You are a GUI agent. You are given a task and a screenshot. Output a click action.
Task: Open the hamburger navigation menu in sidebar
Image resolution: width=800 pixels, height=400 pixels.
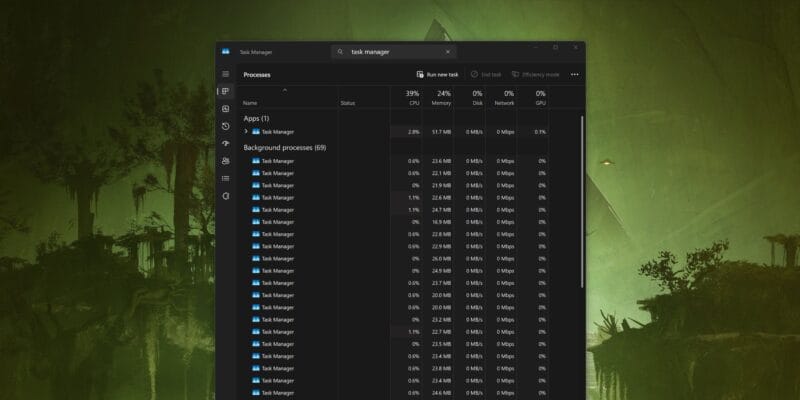click(226, 74)
